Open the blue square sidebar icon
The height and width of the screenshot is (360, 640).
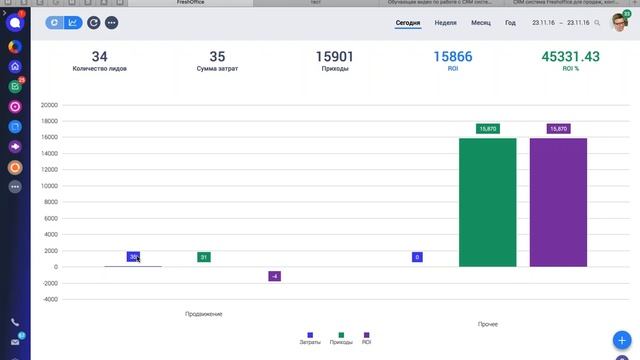tap(15, 127)
